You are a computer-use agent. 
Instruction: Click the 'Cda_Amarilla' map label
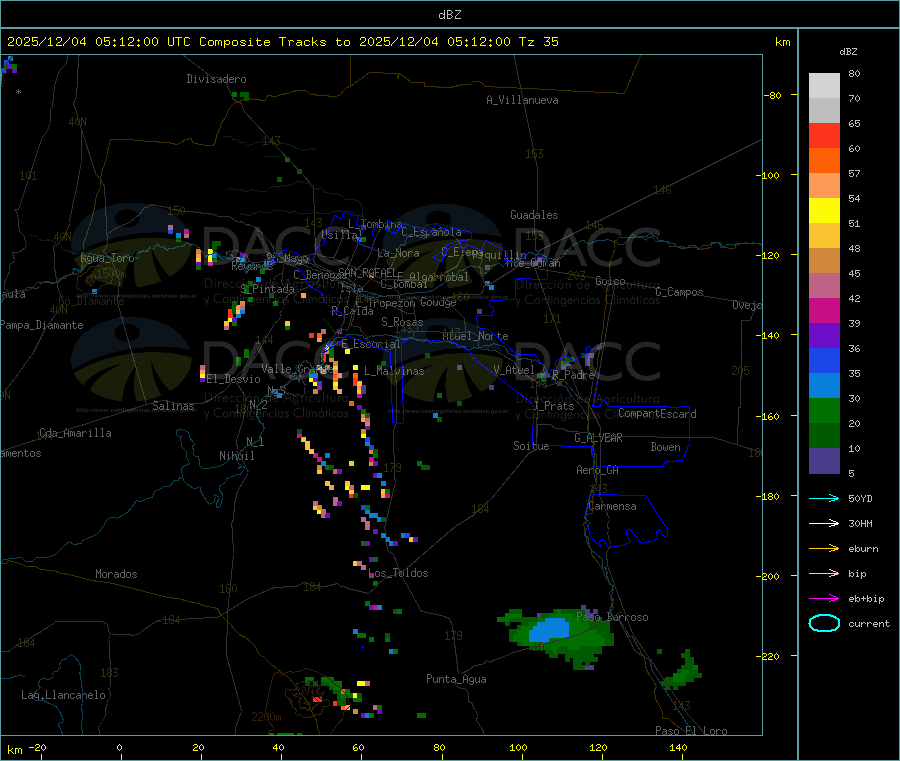[75, 433]
